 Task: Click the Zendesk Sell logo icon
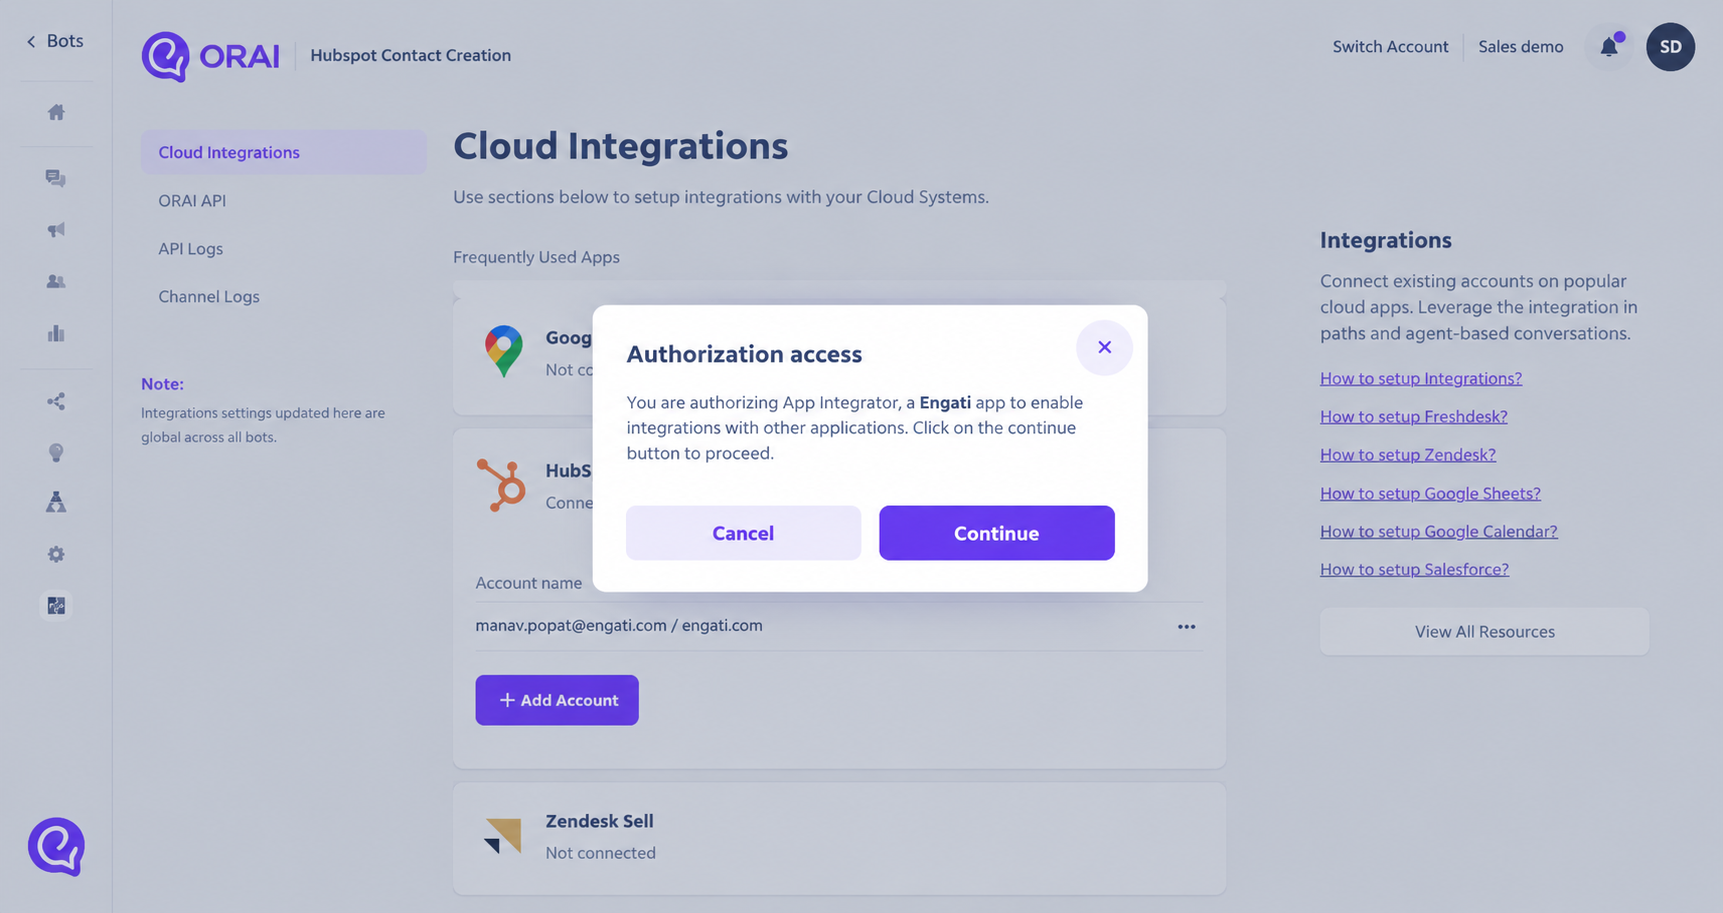pos(503,836)
